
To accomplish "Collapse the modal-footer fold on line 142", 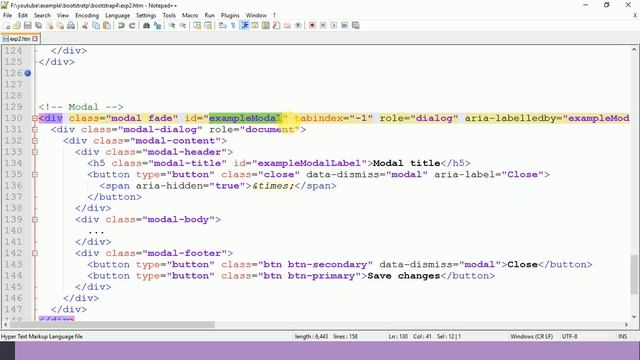I will tap(35, 253).
